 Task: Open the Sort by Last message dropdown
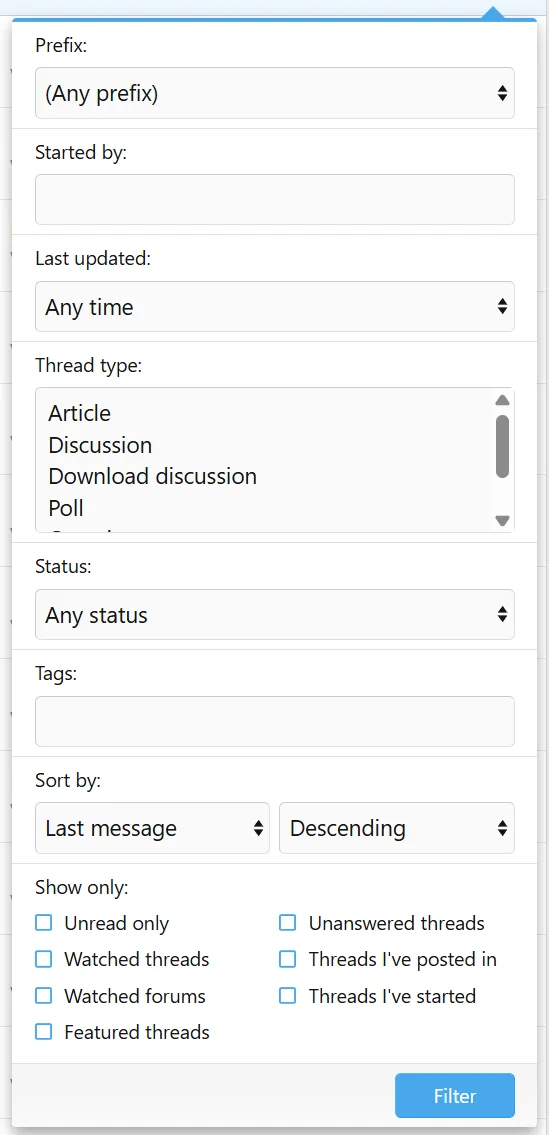tap(152, 828)
